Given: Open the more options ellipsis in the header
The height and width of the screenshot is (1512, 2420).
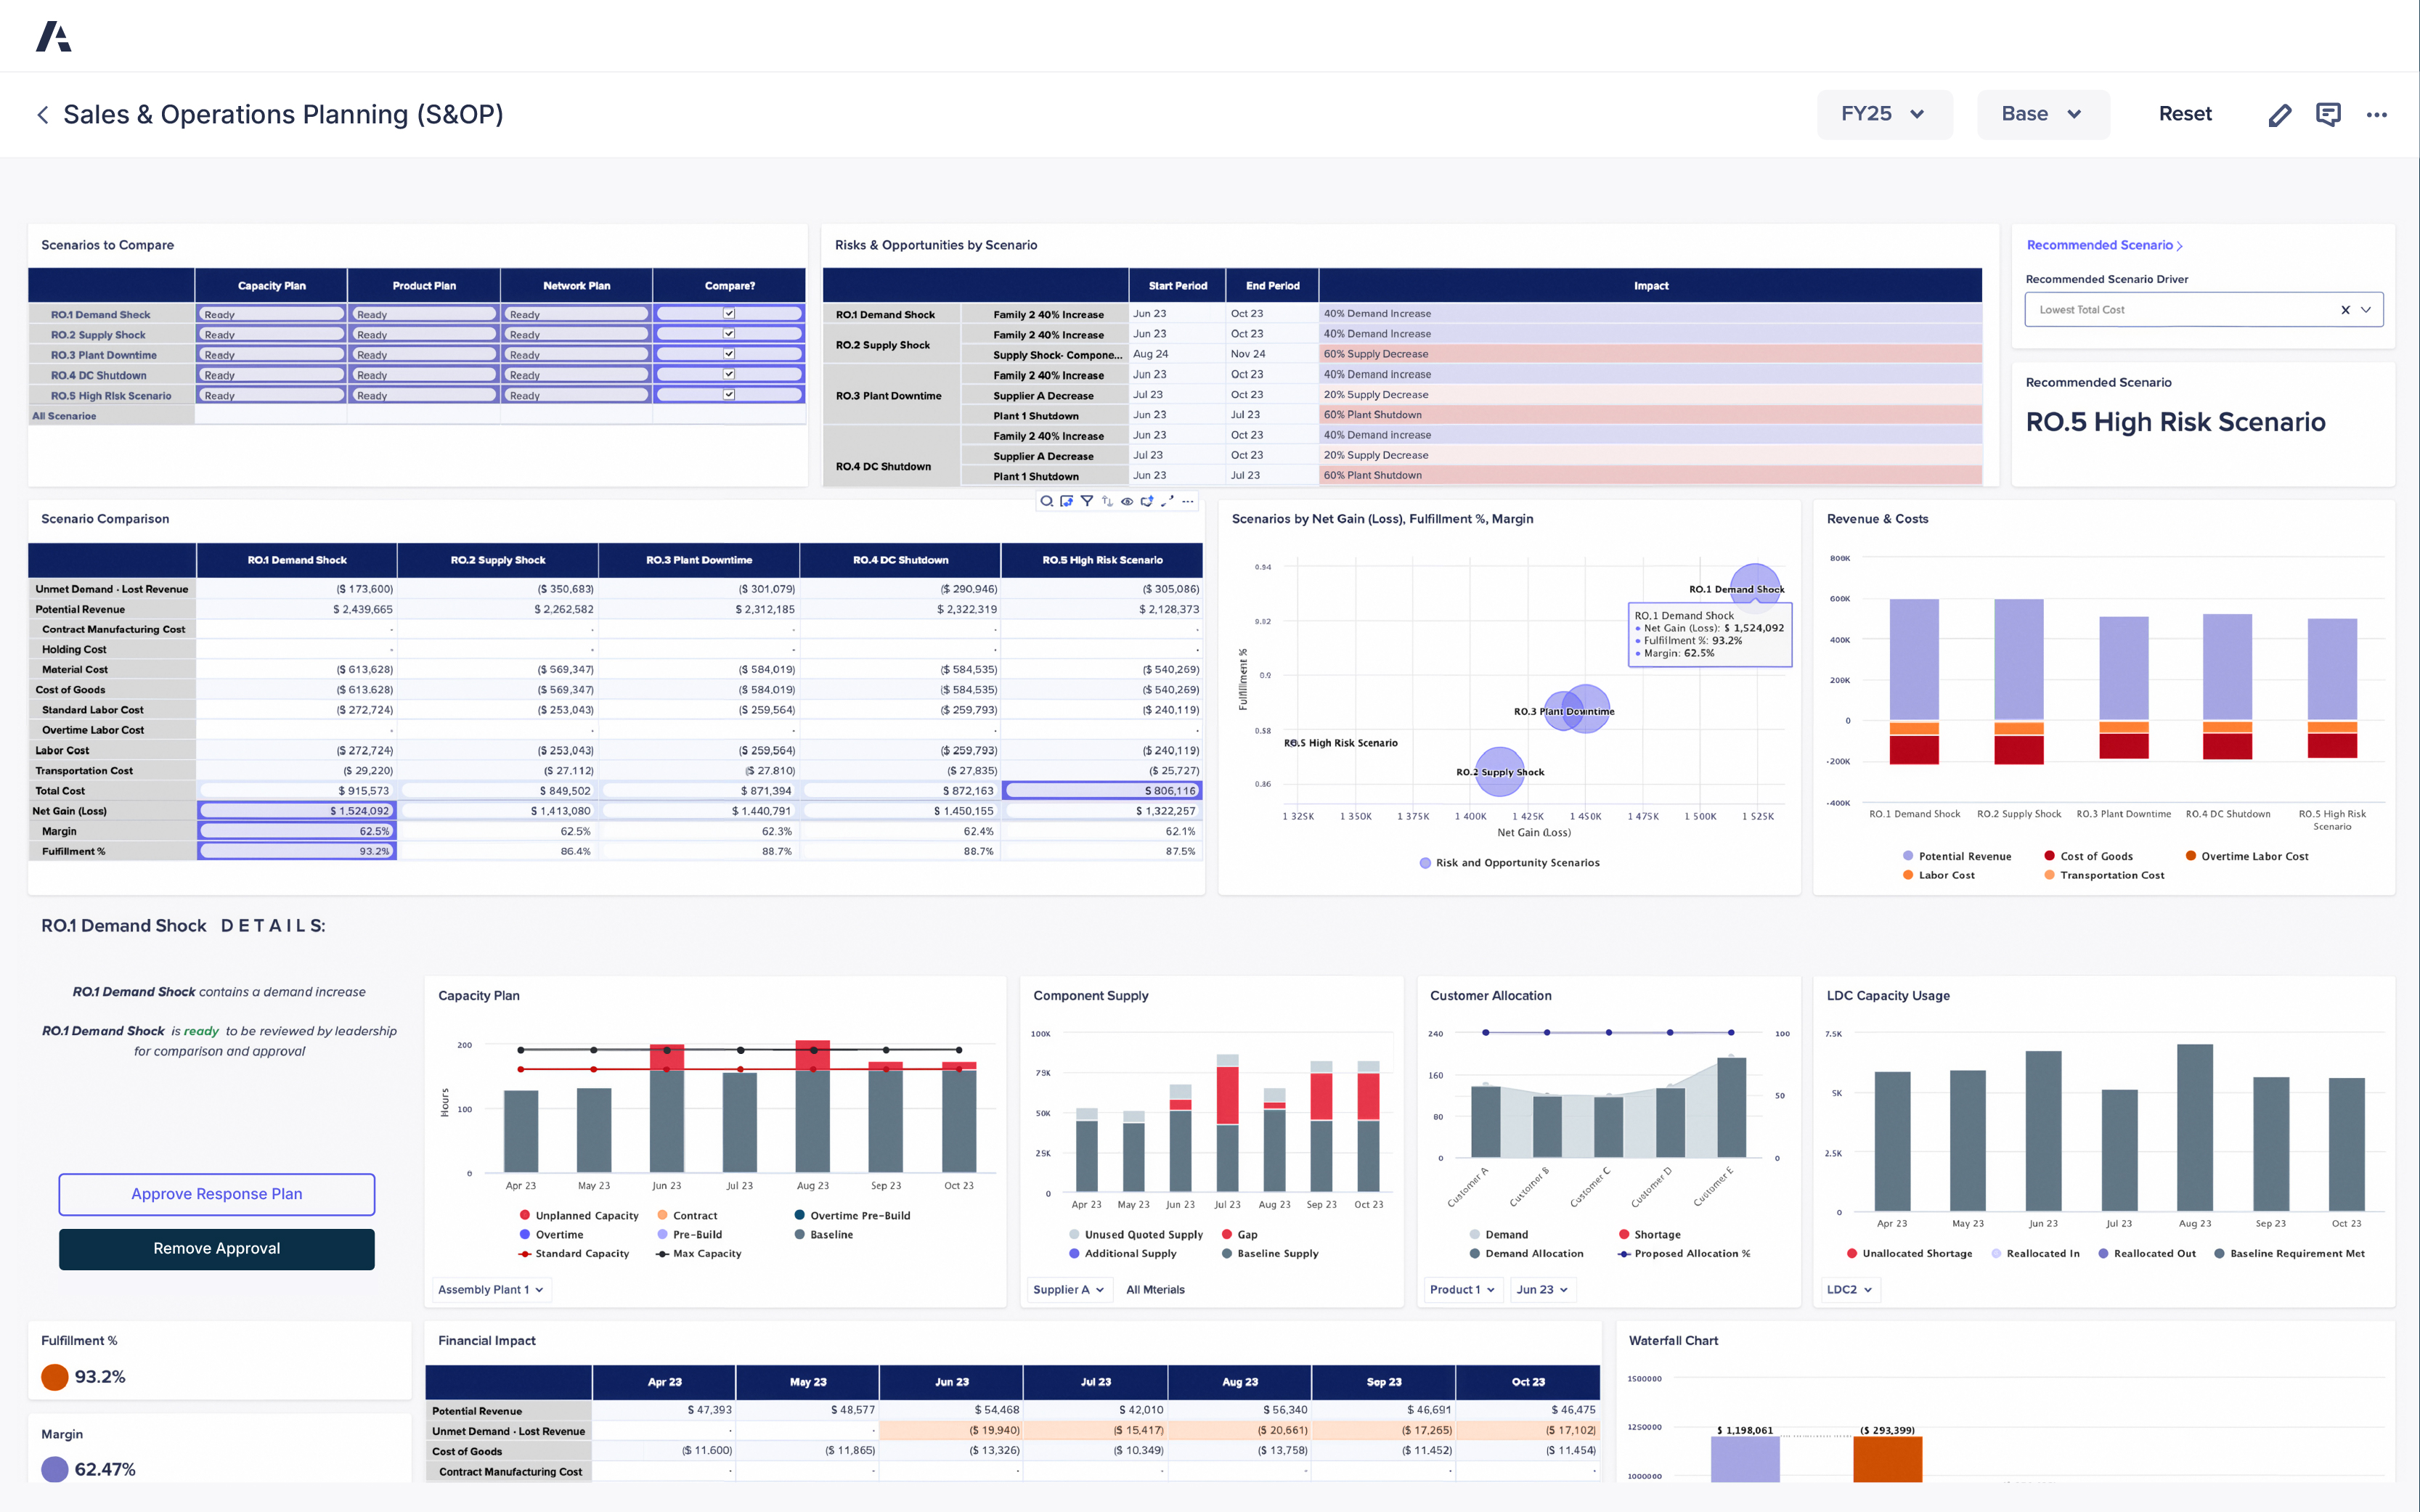Looking at the screenshot, I should (2377, 114).
